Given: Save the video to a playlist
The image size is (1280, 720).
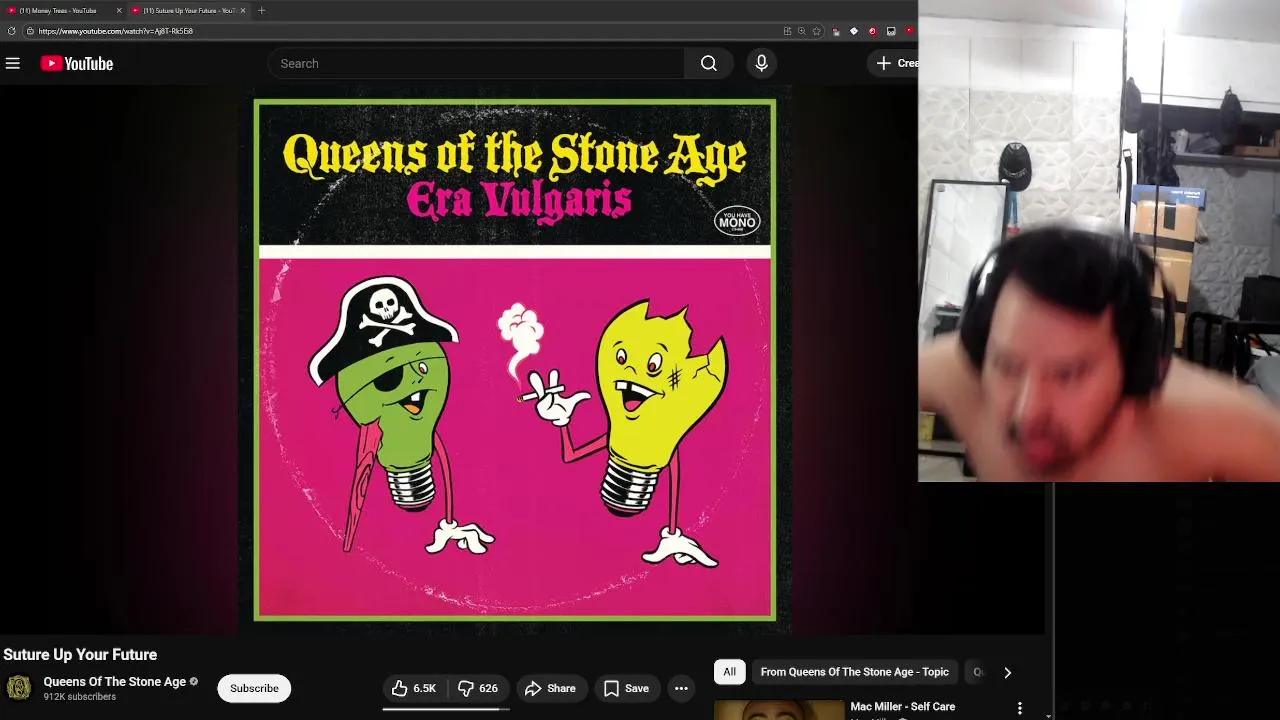Looking at the screenshot, I should tap(626, 688).
